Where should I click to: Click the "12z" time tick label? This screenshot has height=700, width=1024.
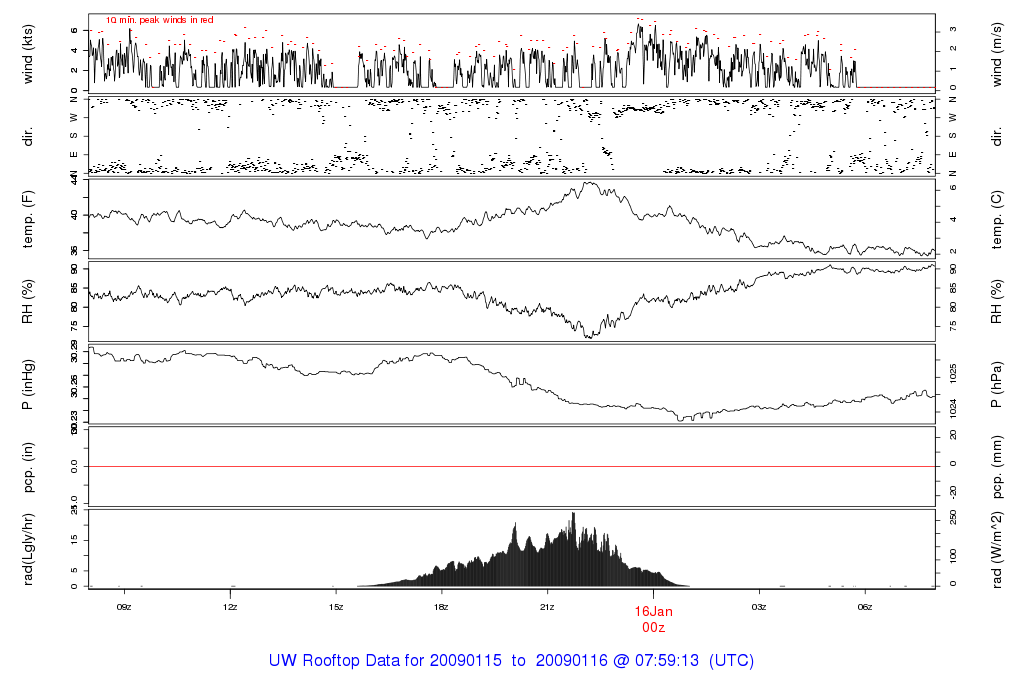coord(230,607)
